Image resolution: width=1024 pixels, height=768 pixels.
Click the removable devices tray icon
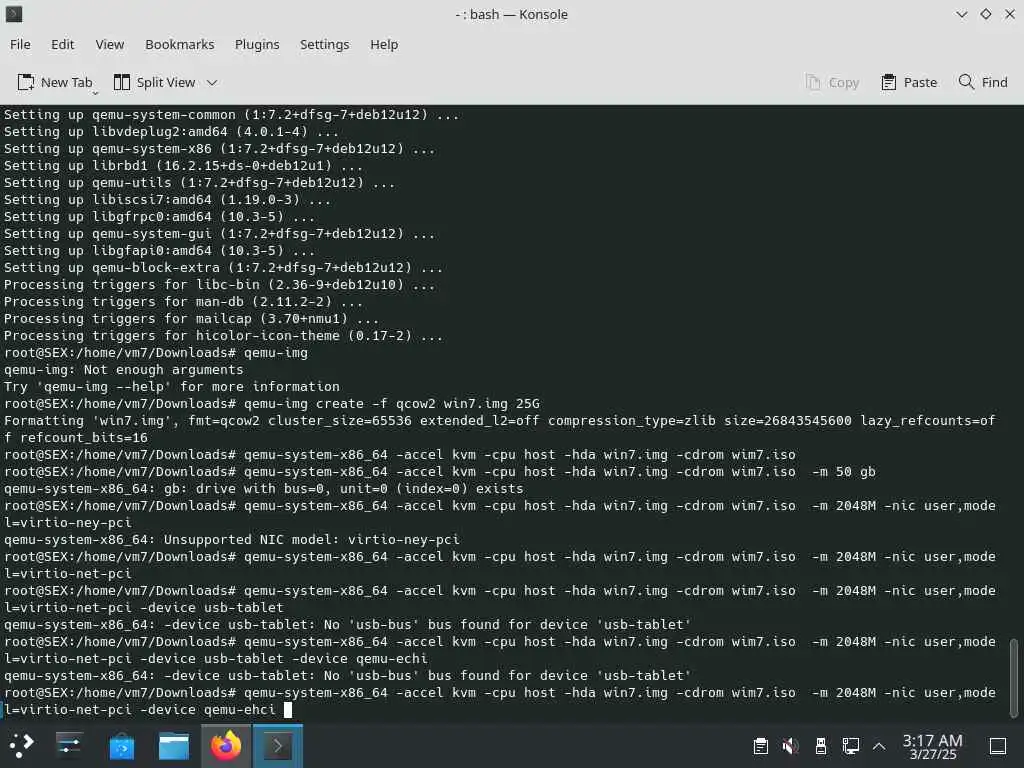coord(821,746)
